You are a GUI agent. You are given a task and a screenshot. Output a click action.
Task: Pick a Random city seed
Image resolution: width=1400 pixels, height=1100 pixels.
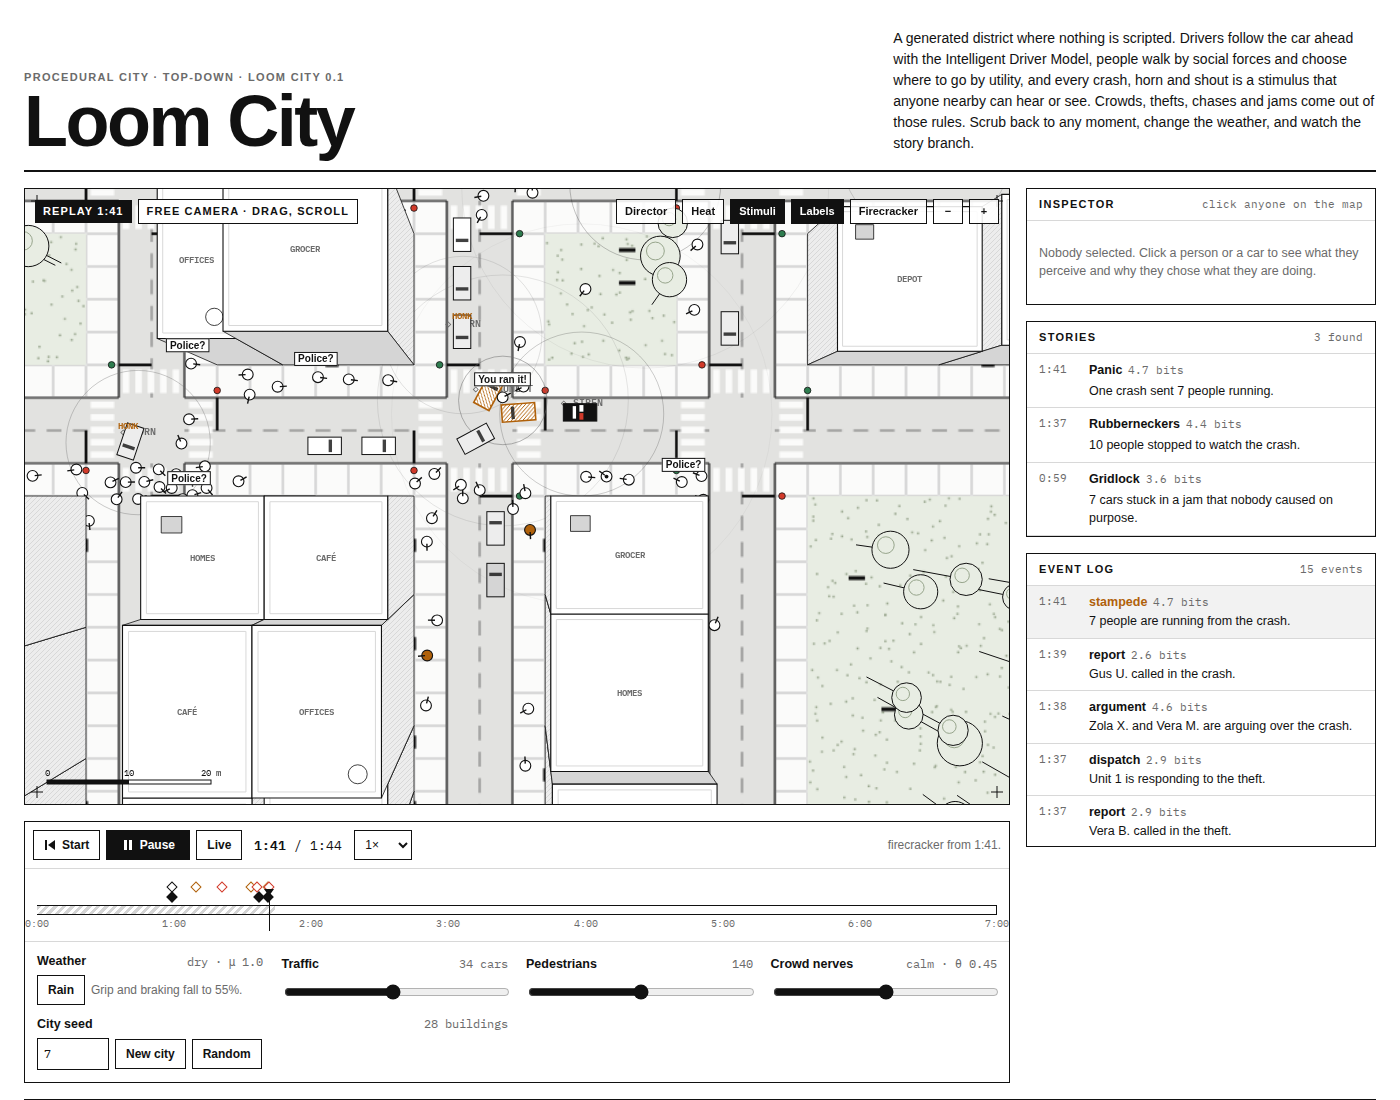point(227,1054)
